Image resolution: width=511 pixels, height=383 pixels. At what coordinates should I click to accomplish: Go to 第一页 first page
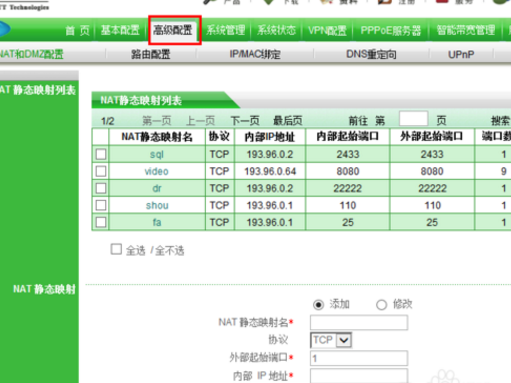coord(157,121)
